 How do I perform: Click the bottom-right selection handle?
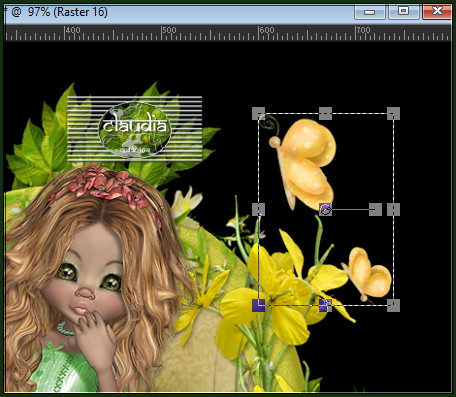tap(393, 305)
